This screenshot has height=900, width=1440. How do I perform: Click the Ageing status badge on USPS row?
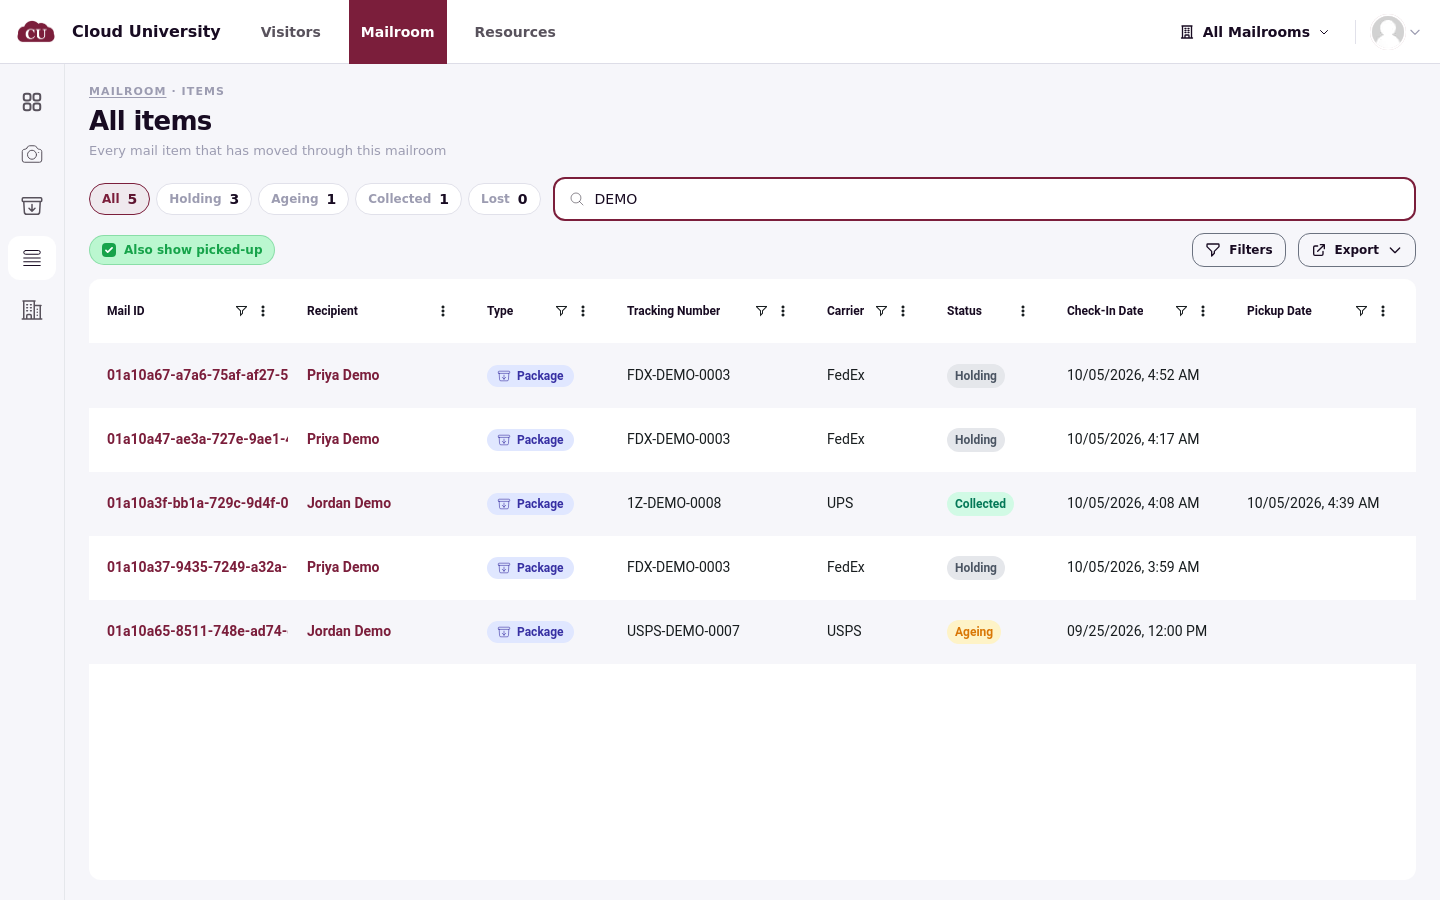(974, 632)
